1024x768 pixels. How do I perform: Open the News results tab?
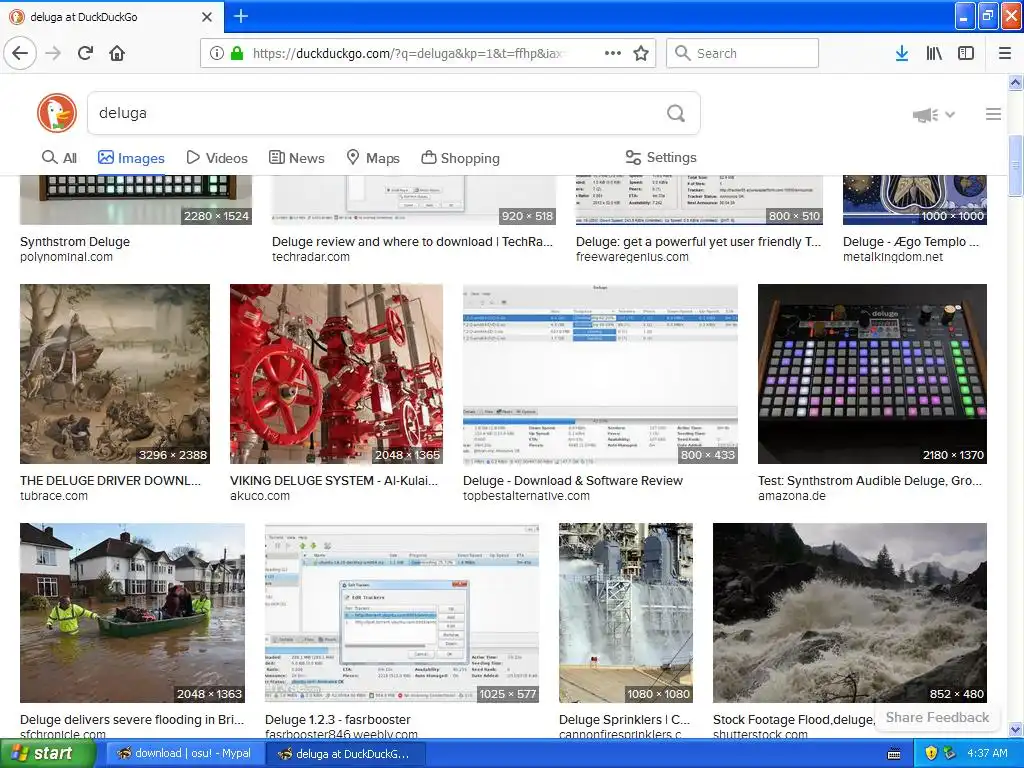297,157
